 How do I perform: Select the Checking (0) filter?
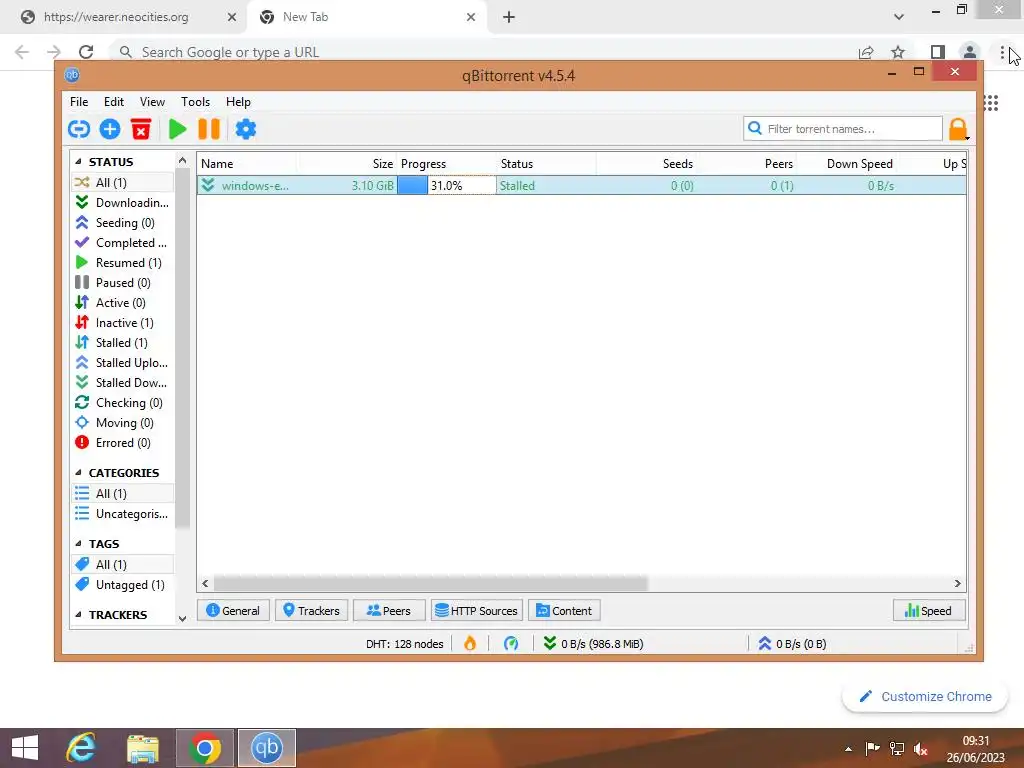pos(122,403)
